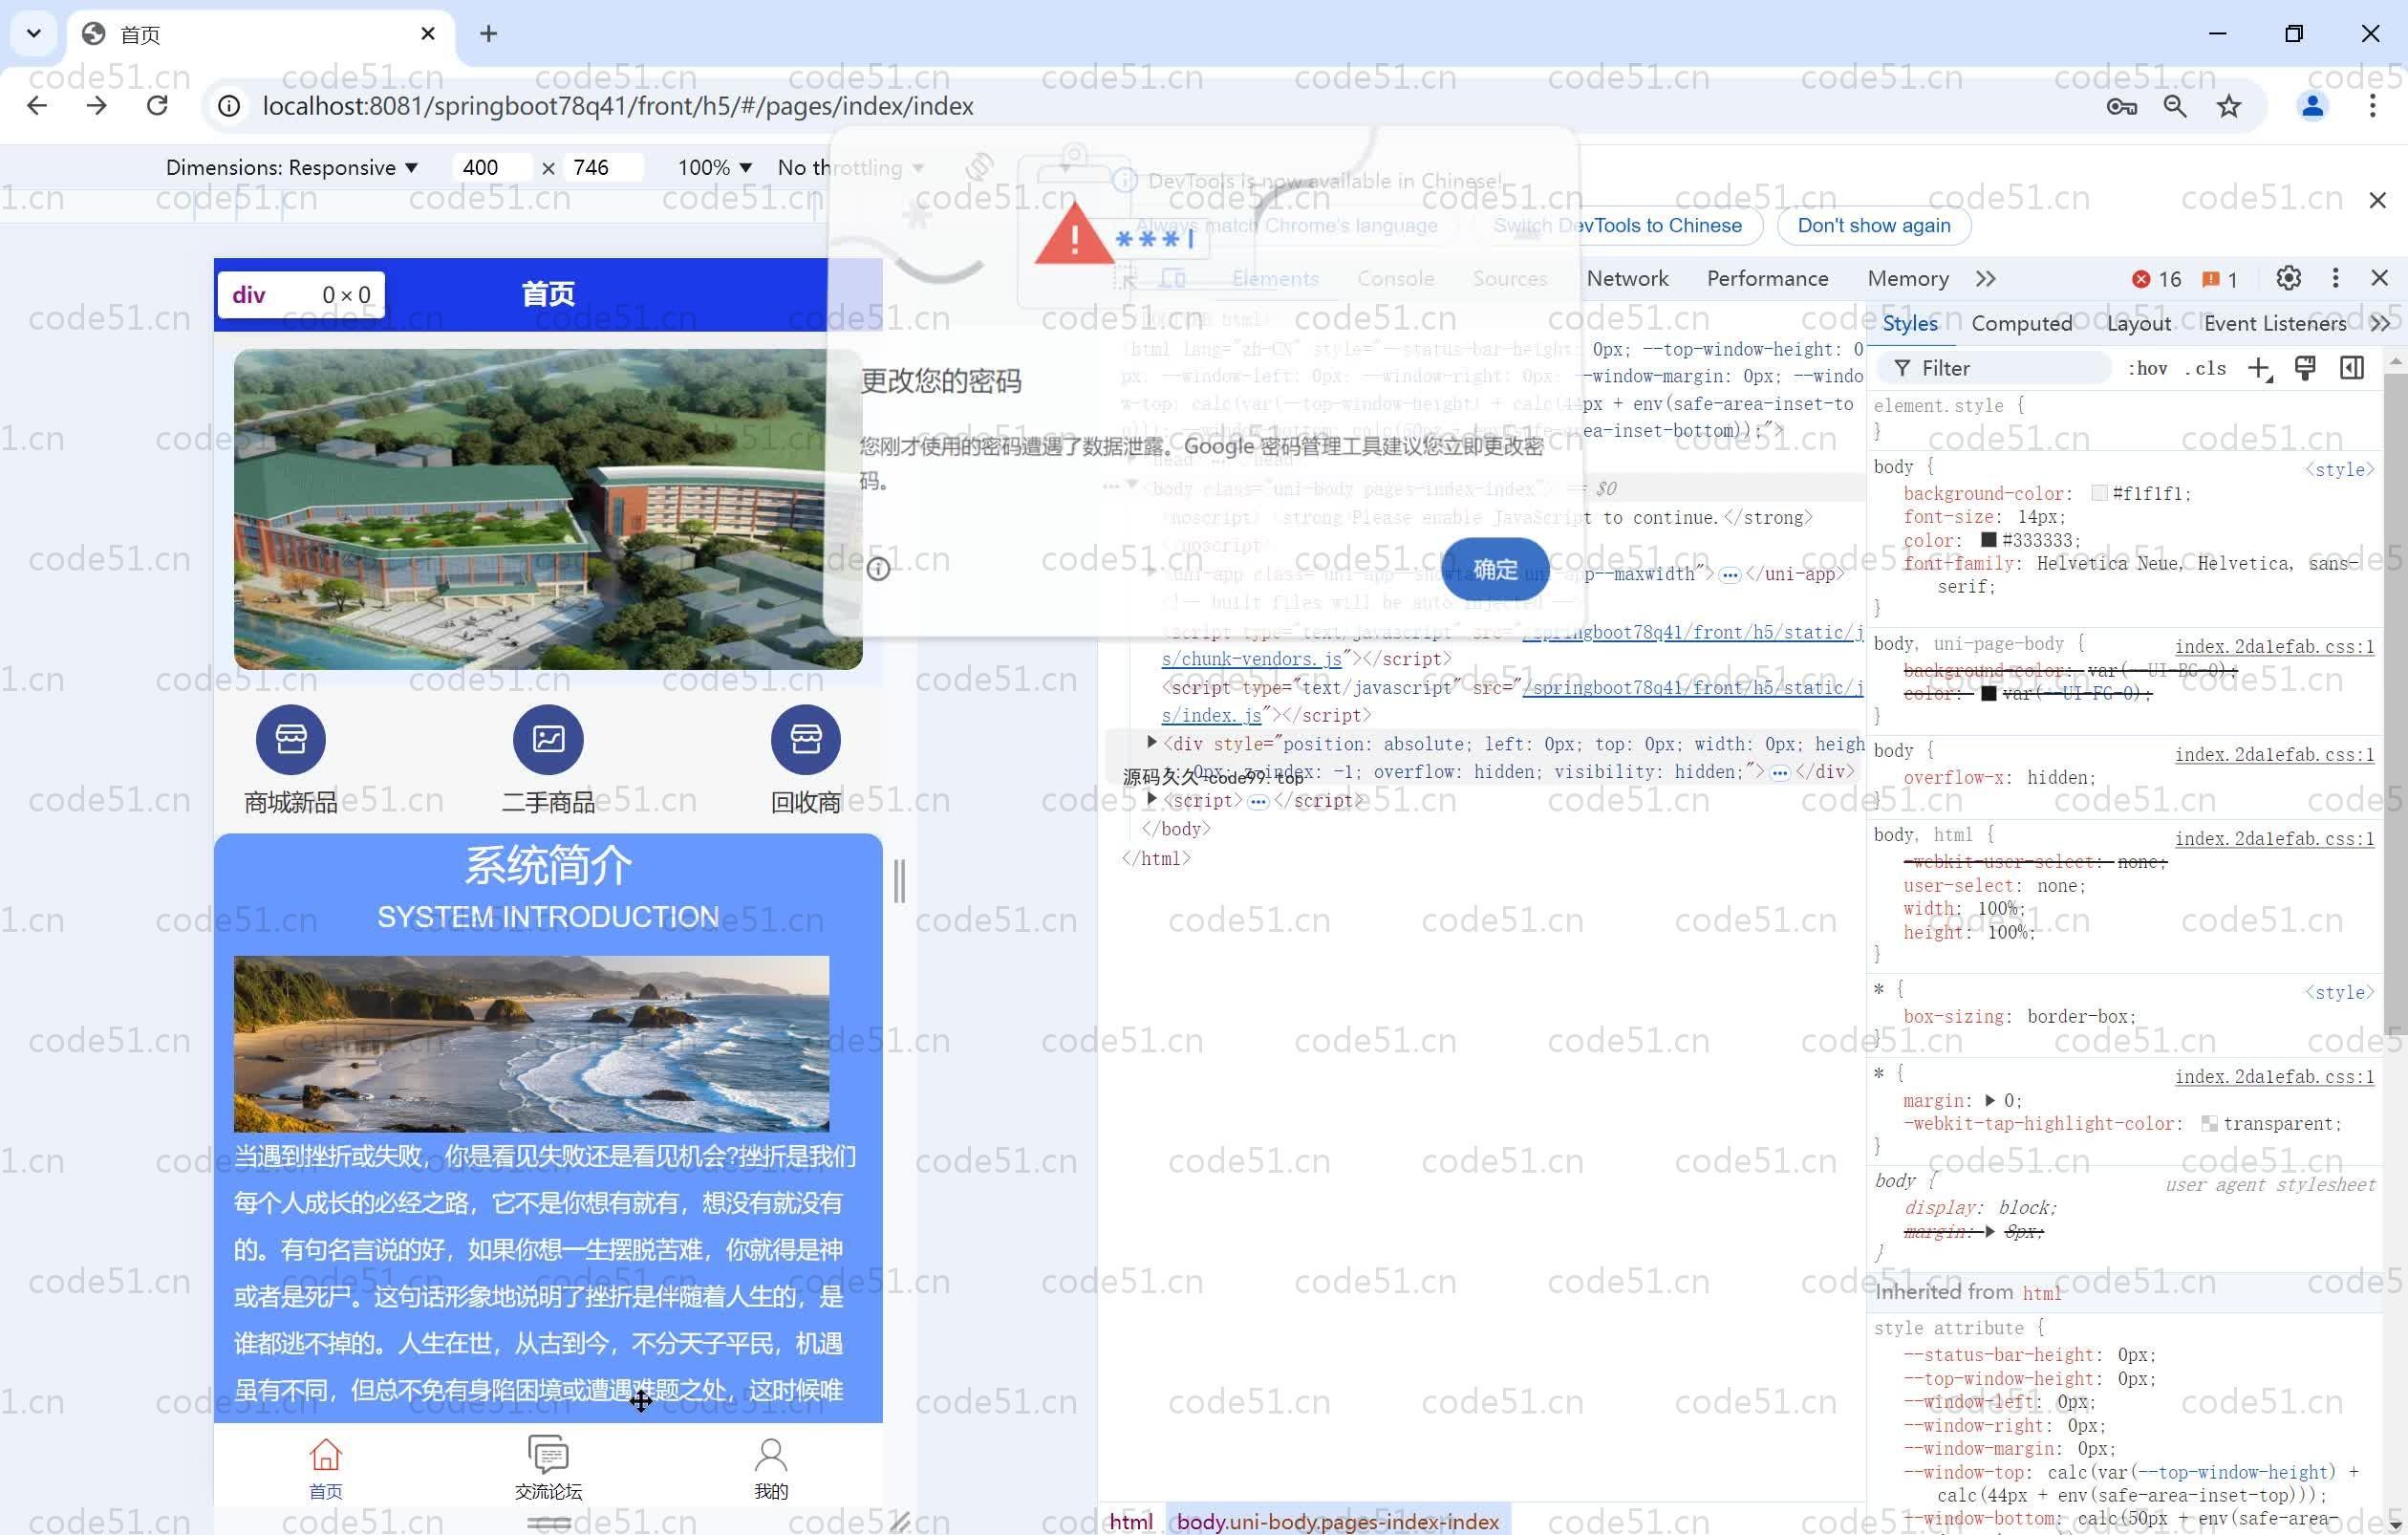Add a new style rule plus icon
2408x1535 pixels.
pos(2260,368)
